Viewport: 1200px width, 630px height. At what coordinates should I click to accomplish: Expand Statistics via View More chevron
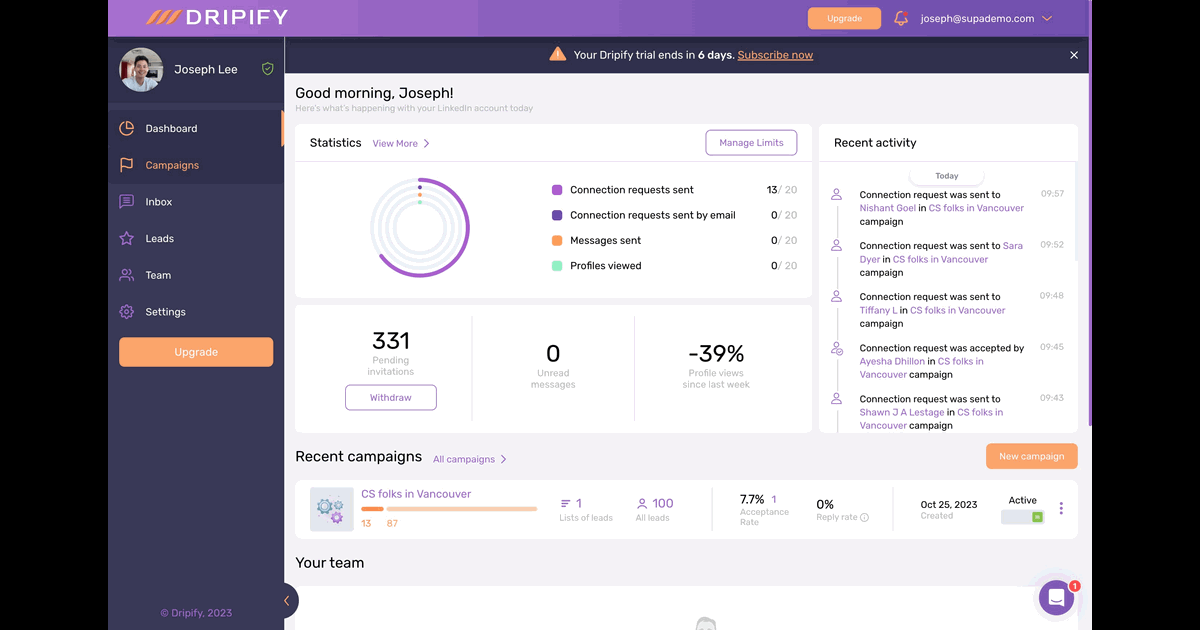click(427, 143)
